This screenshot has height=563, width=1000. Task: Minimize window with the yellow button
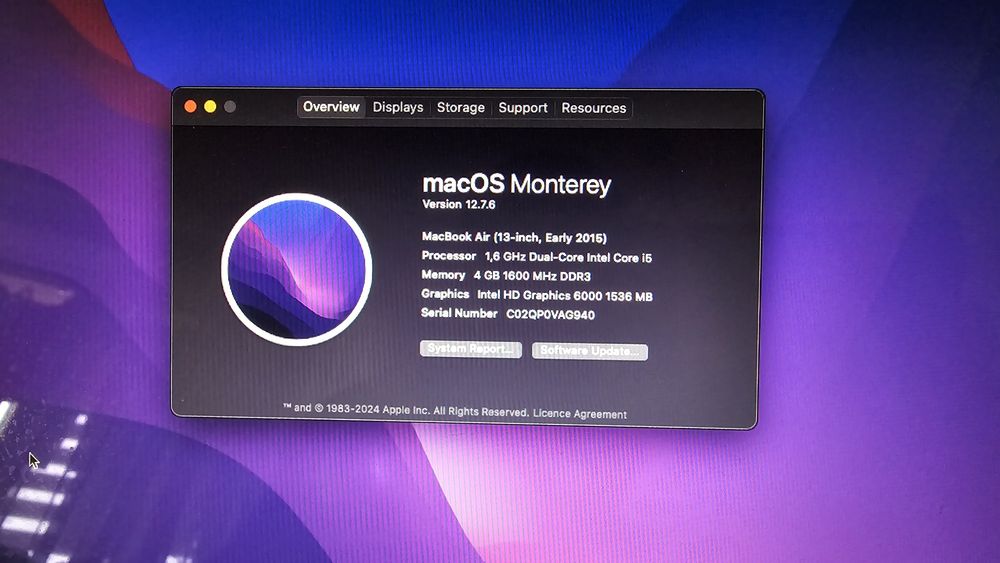(210, 106)
